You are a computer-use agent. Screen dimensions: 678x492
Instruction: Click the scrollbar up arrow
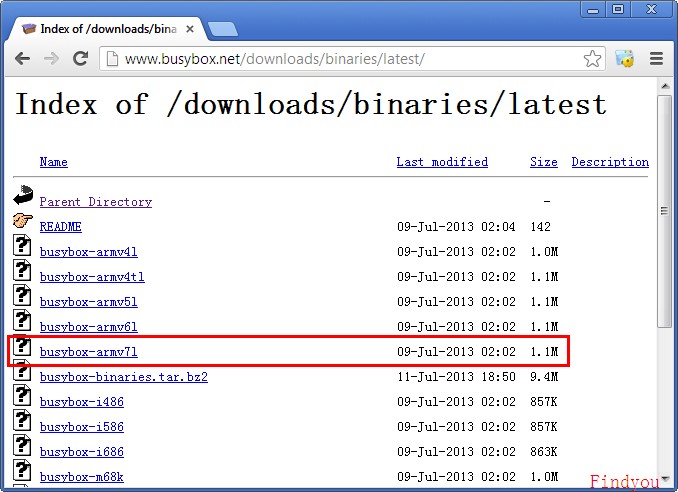tap(665, 86)
